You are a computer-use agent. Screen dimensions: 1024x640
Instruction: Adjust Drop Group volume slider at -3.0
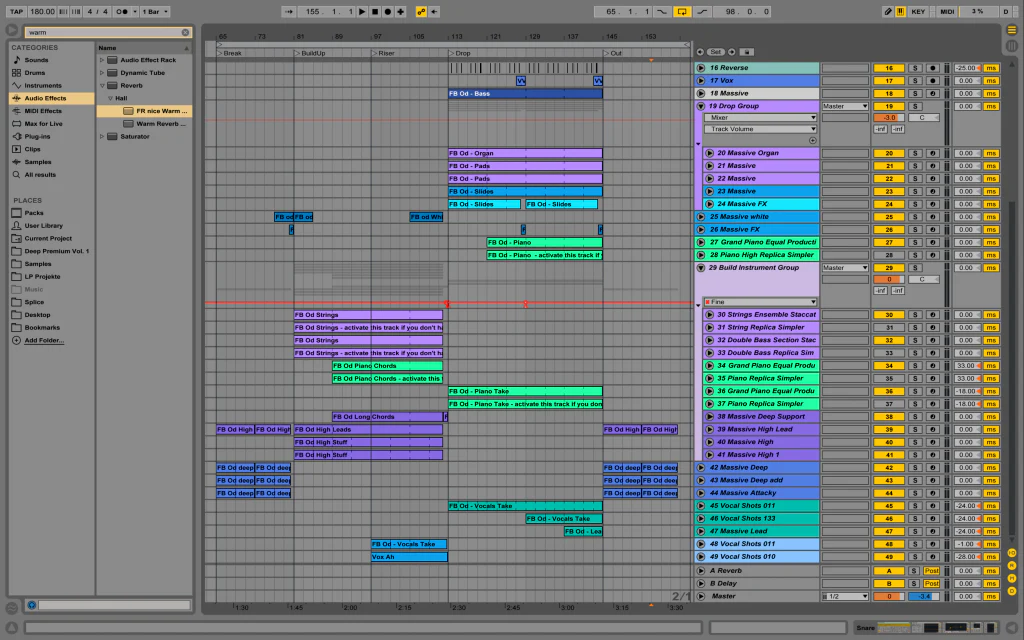tap(889, 118)
